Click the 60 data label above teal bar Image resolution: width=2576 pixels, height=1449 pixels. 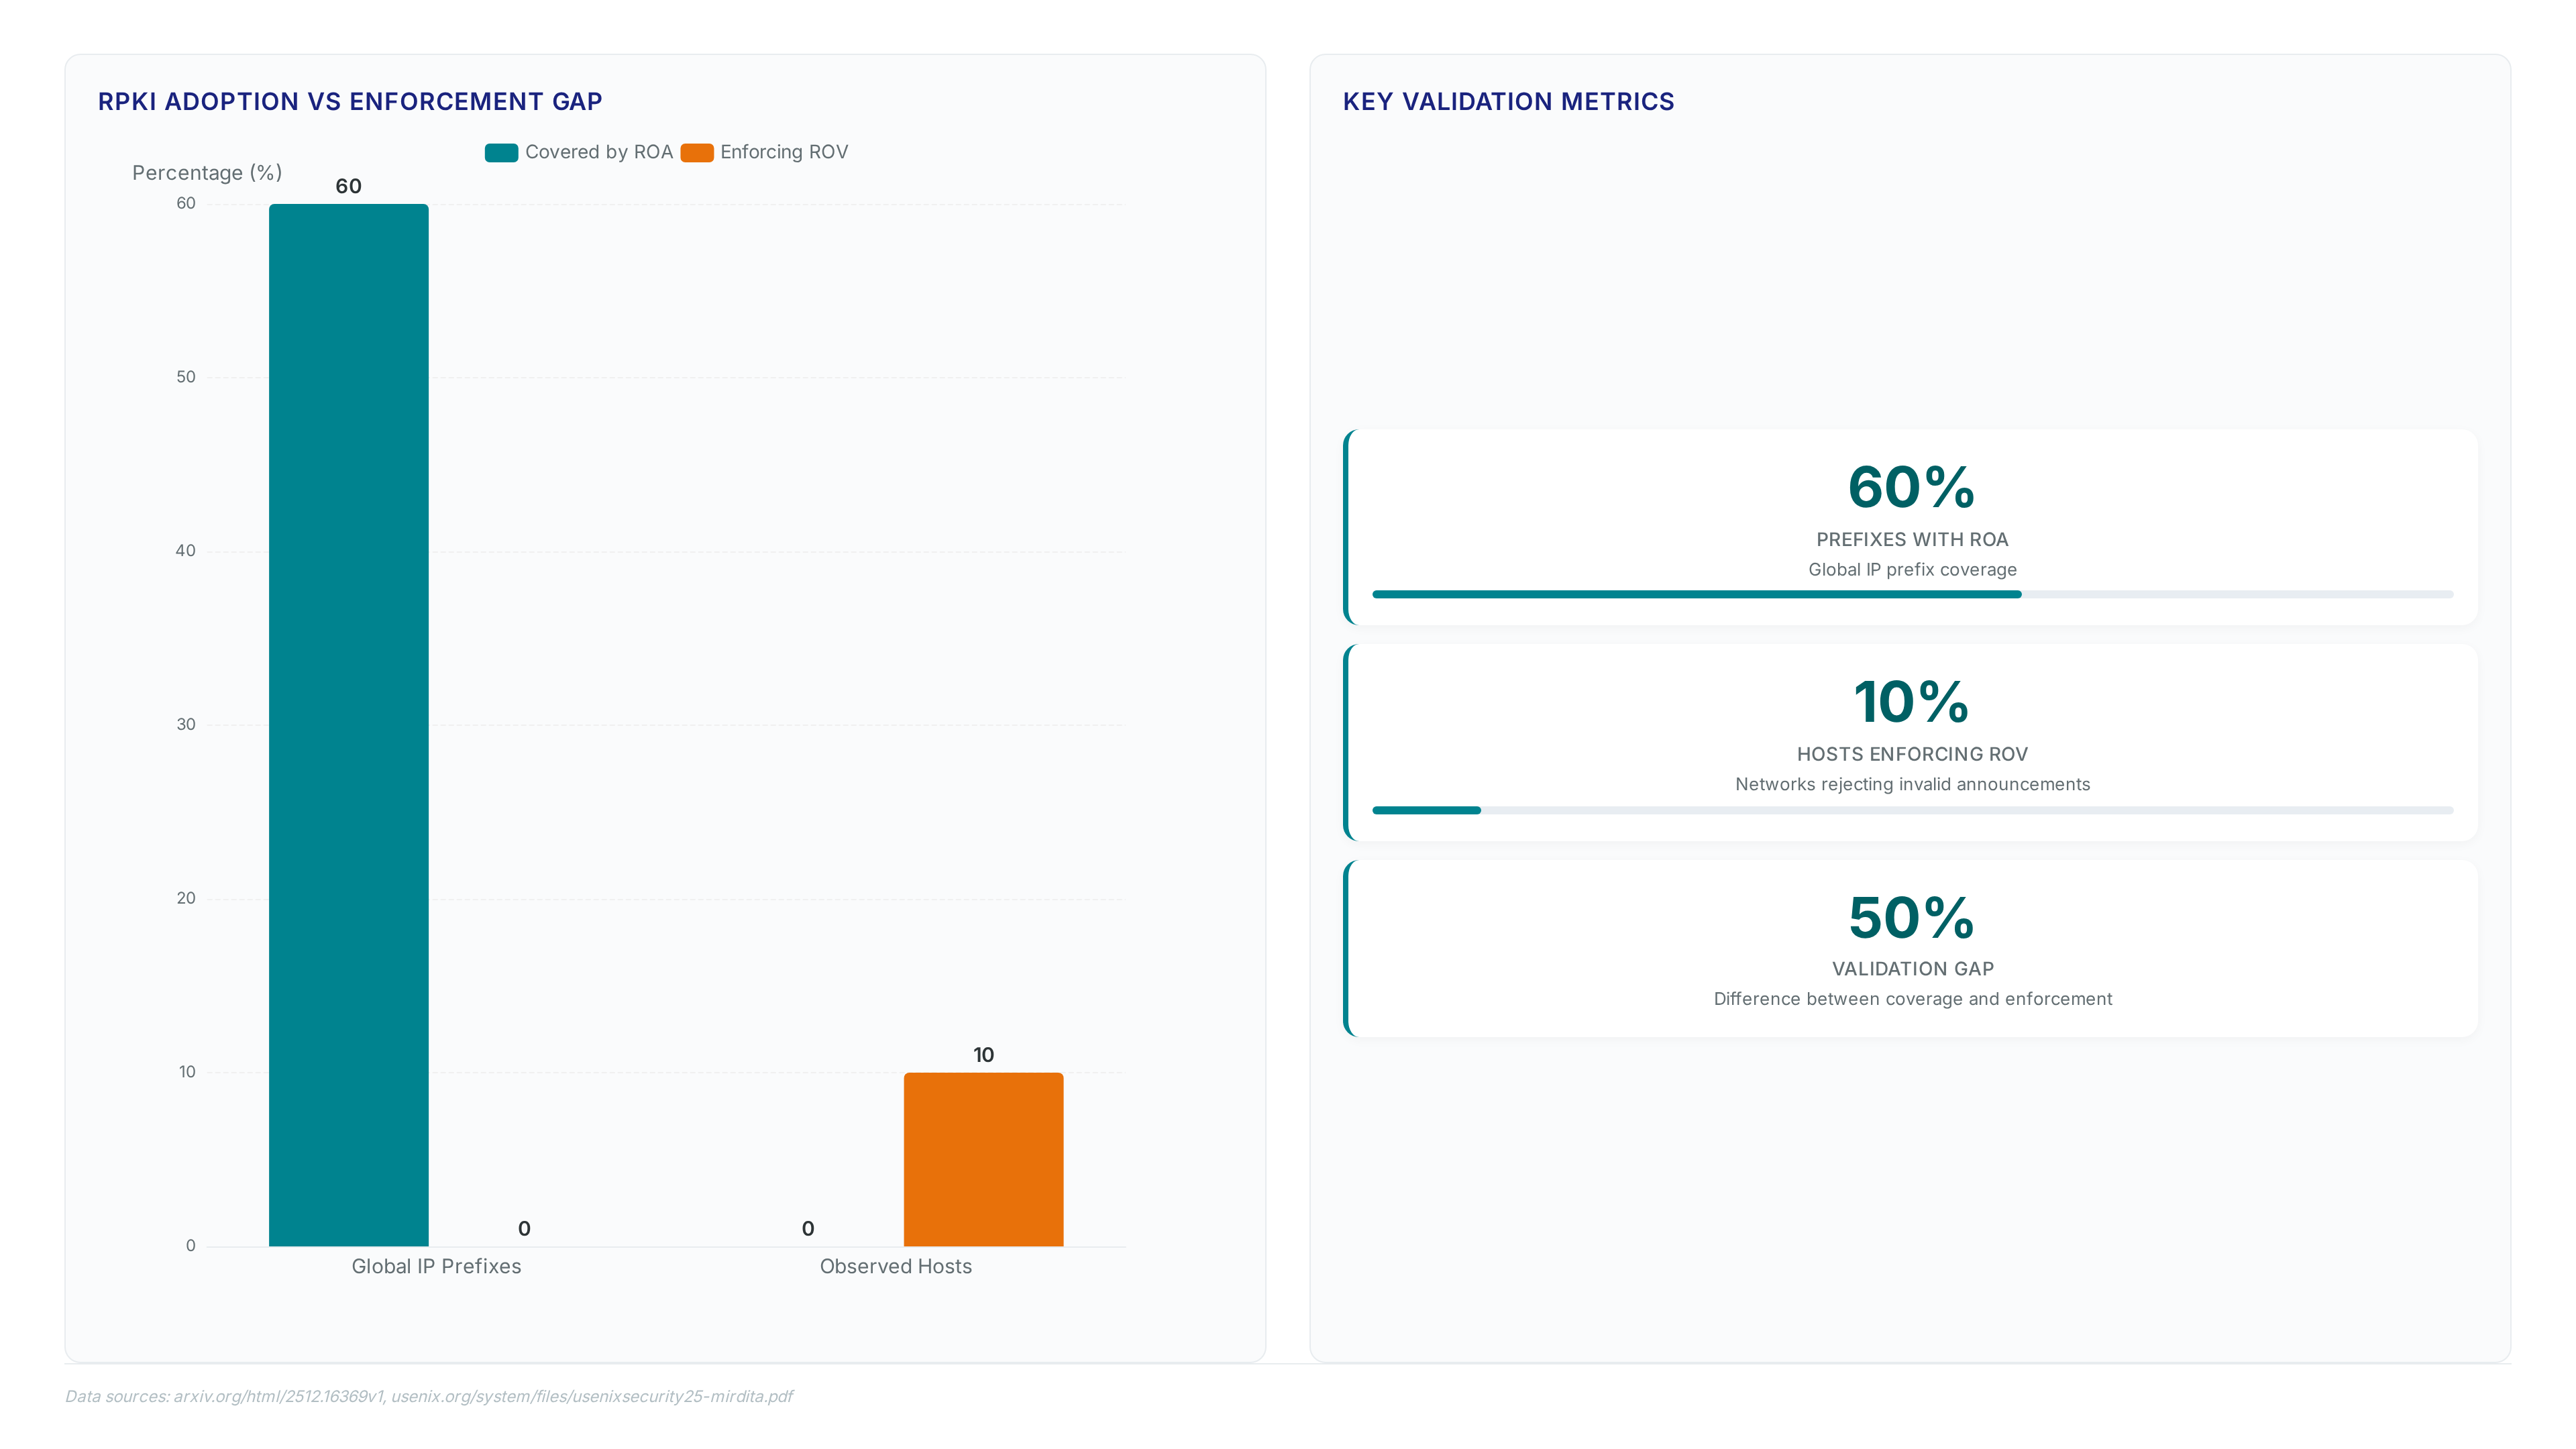348,186
